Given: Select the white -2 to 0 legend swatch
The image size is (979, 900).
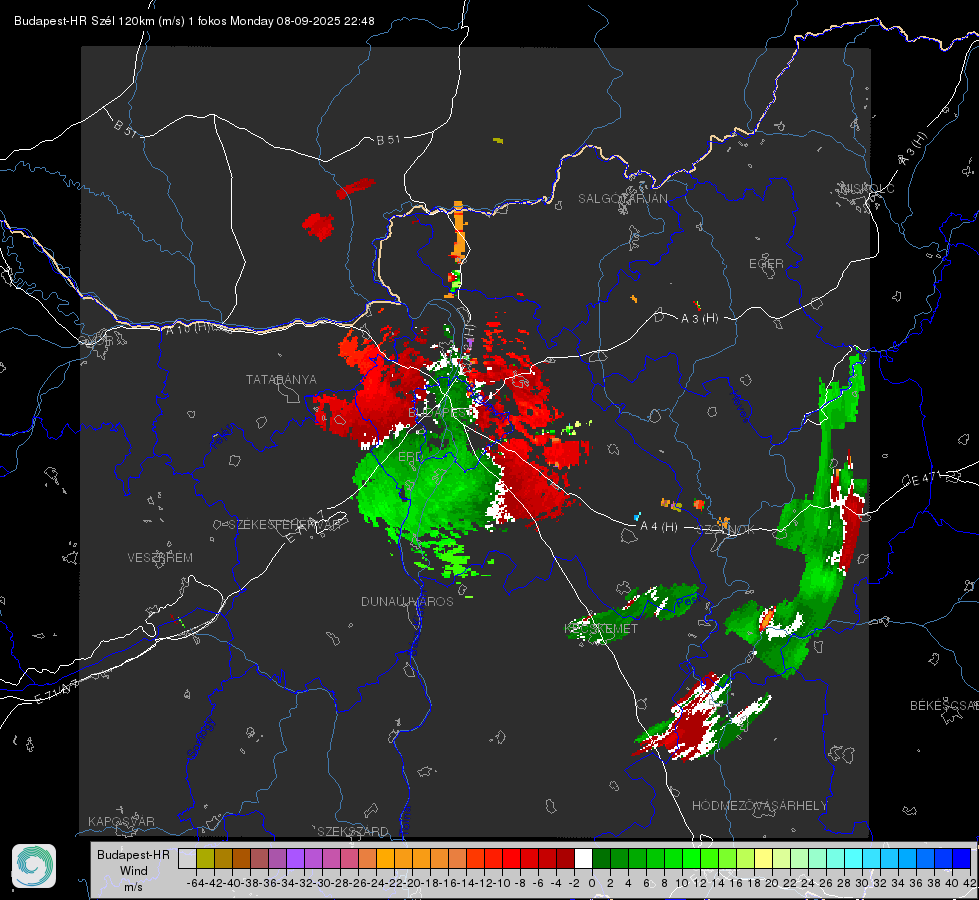Looking at the screenshot, I should click(x=583, y=859).
